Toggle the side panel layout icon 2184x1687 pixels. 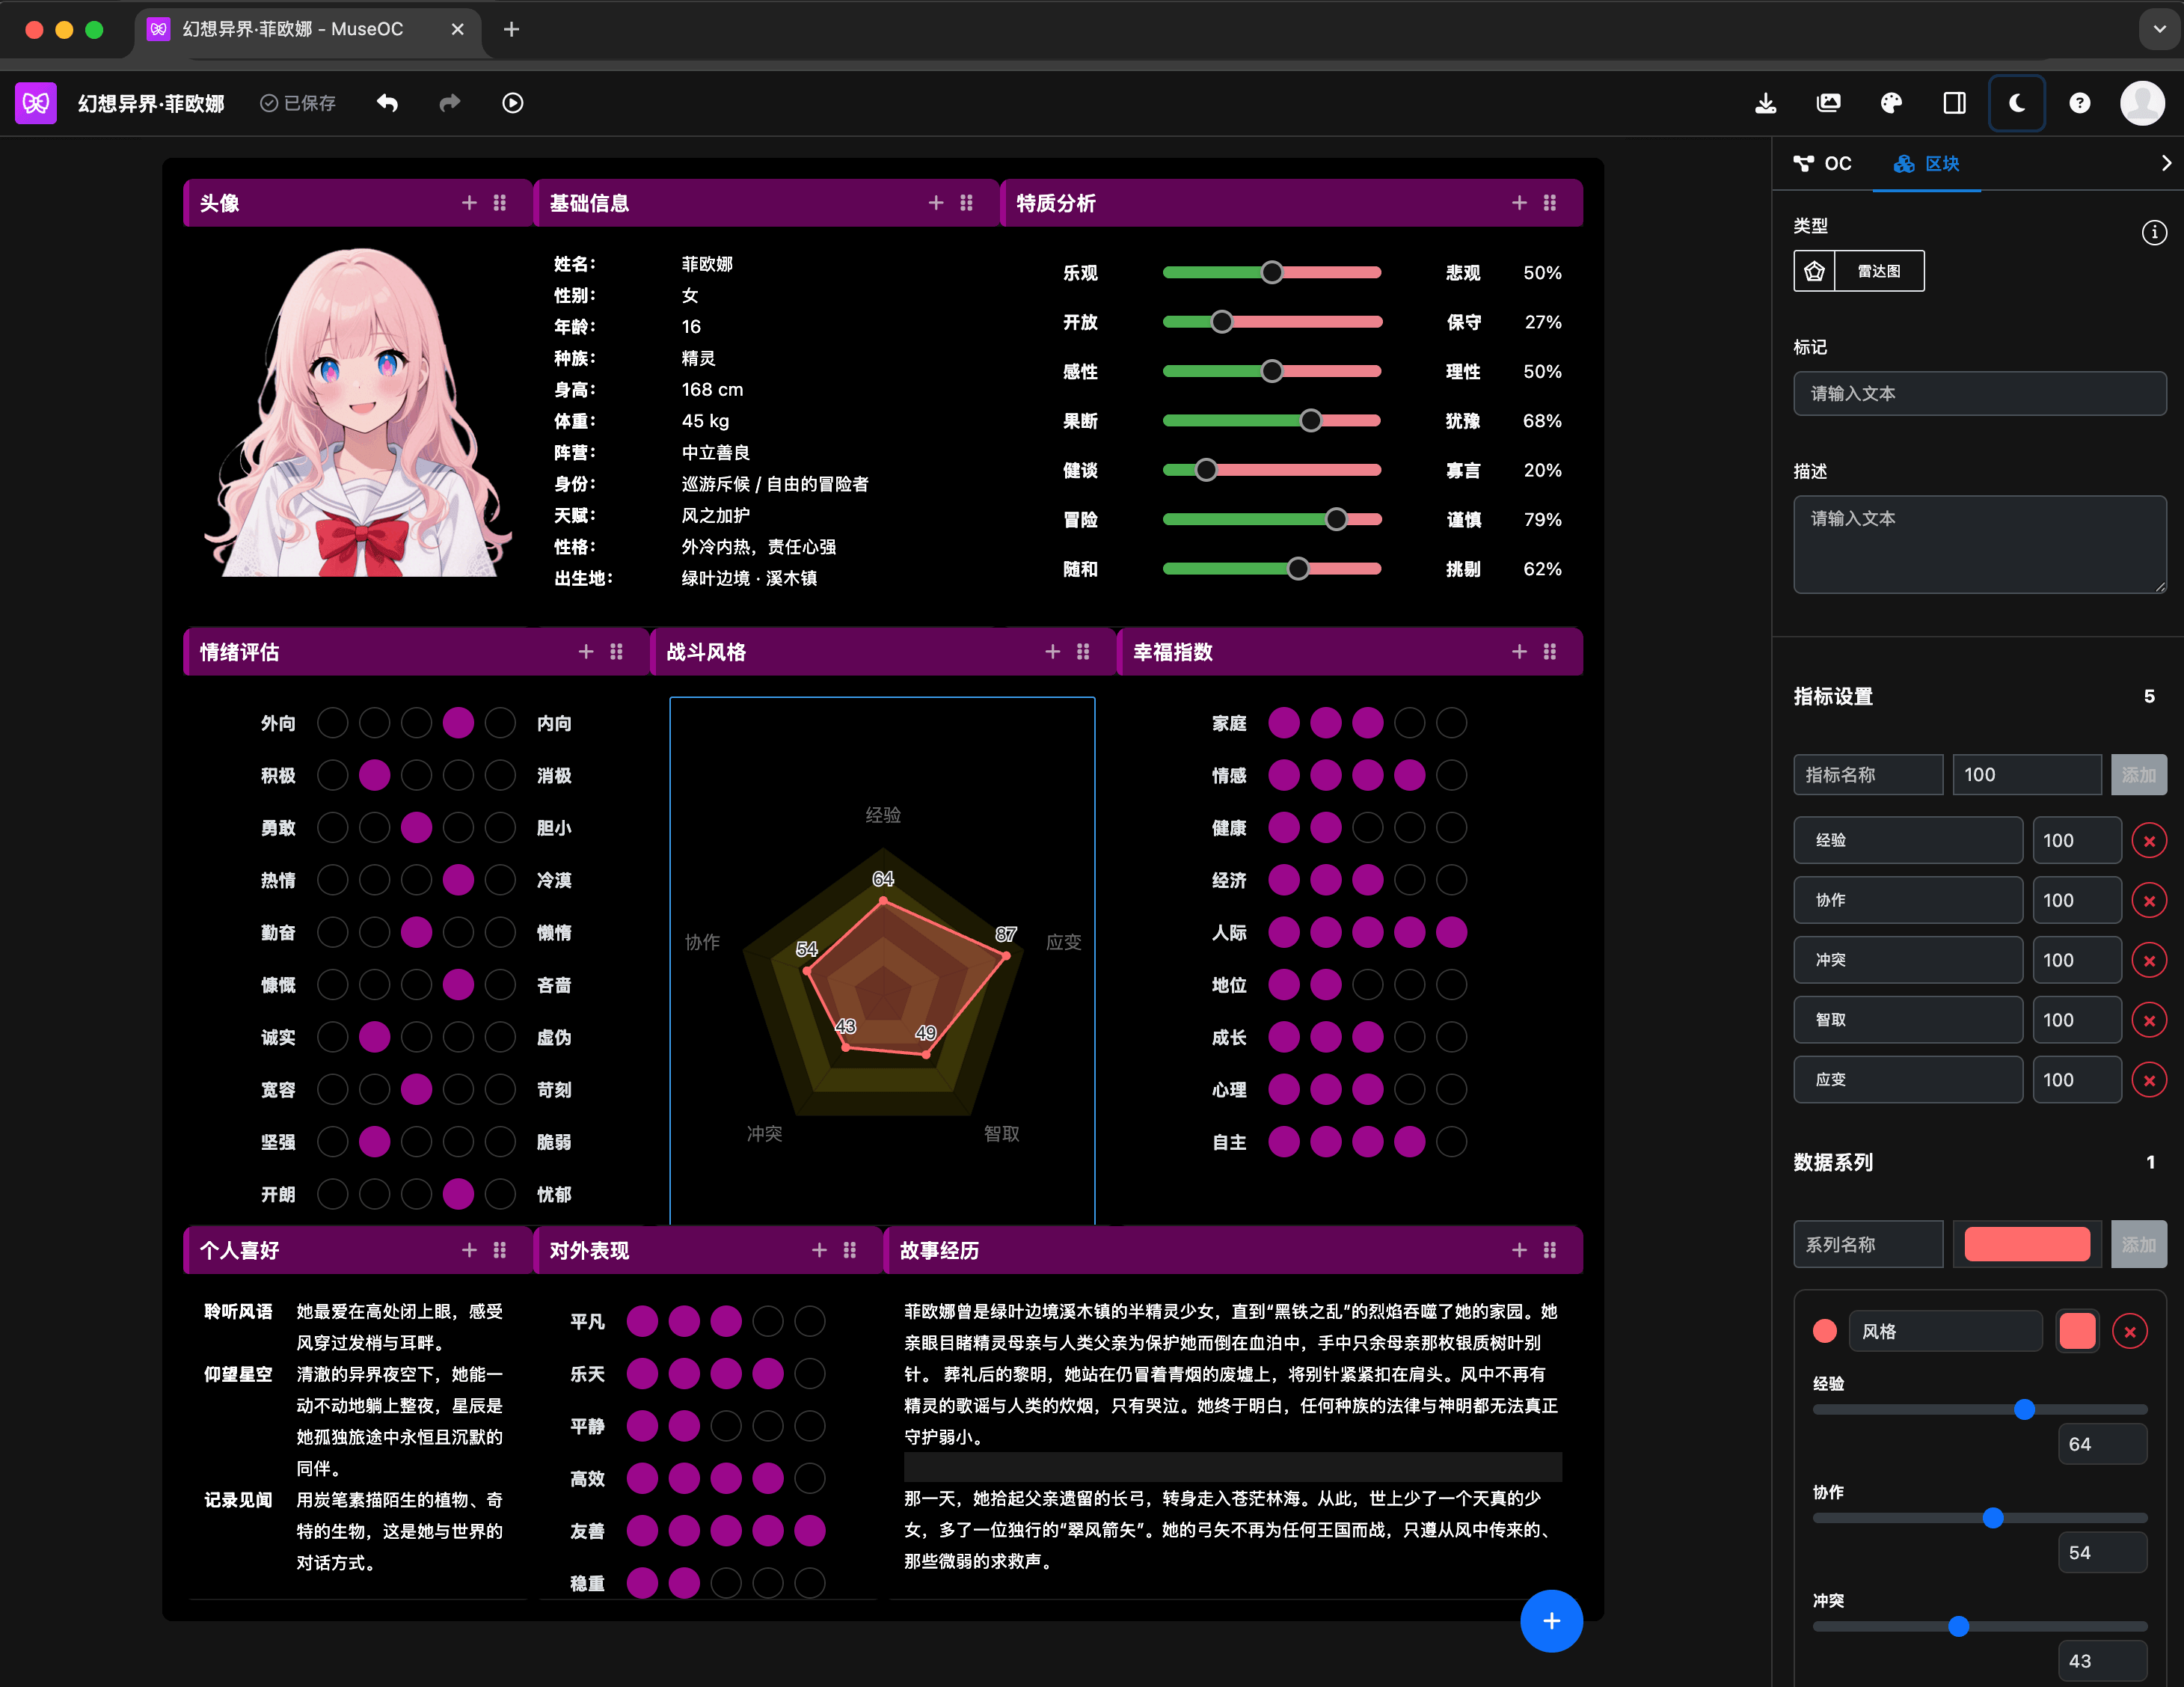1953,103
